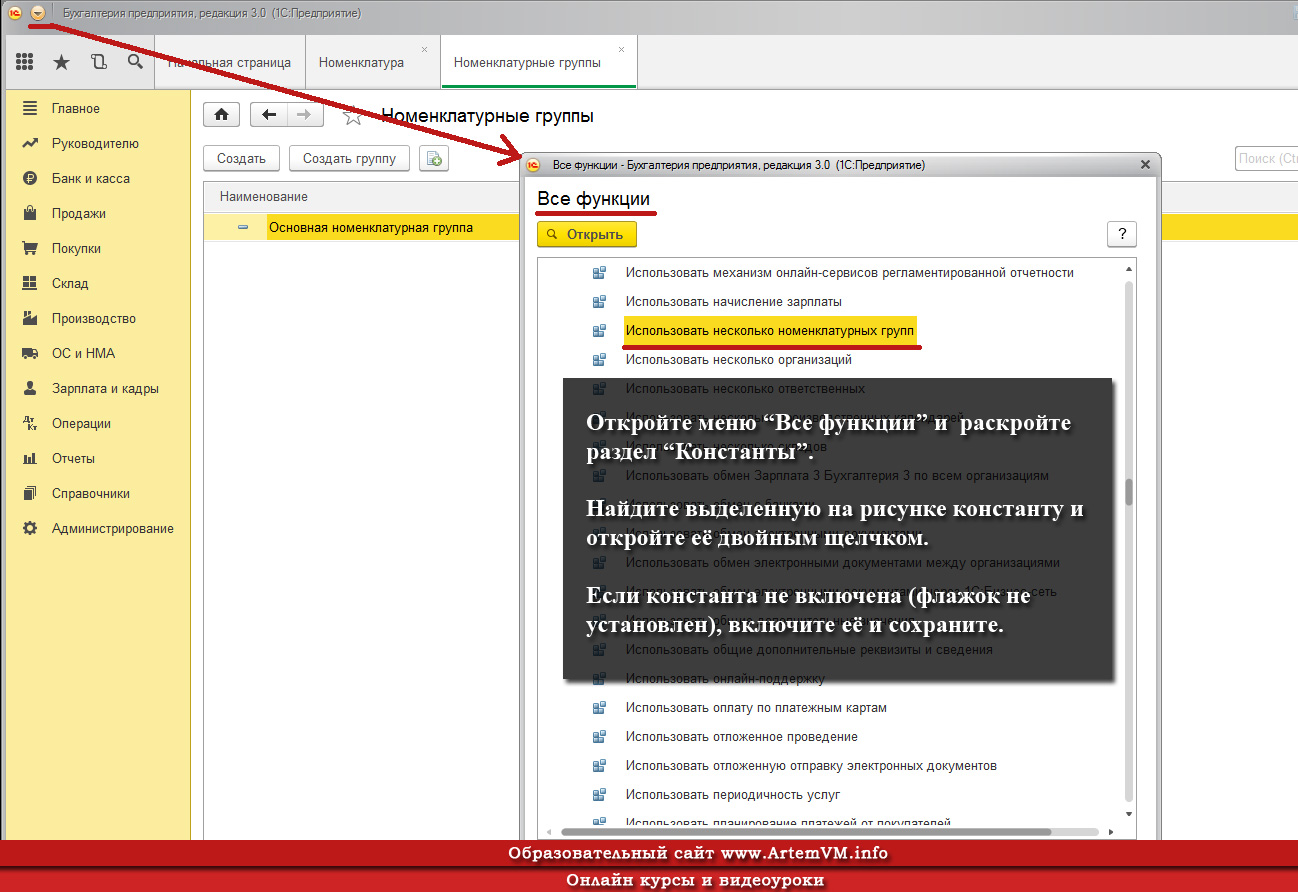Click the Home button

[x=221, y=115]
